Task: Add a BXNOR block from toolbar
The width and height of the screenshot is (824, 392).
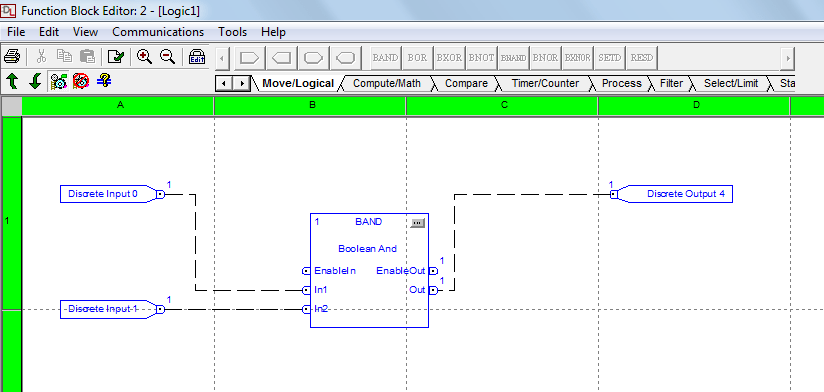Action: [578, 58]
